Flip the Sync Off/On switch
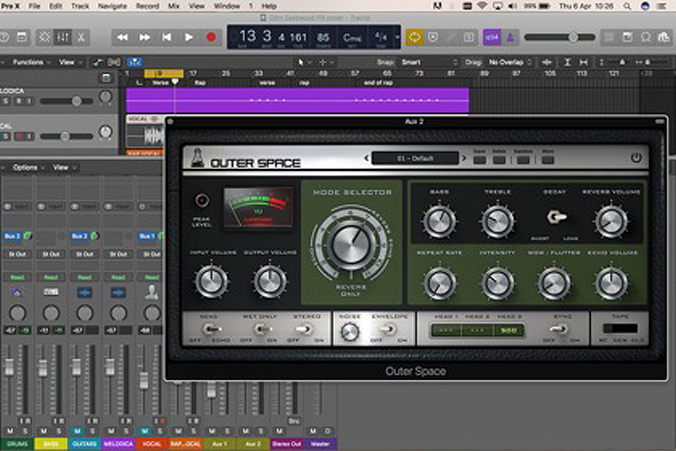The image size is (676, 451). click(560, 330)
